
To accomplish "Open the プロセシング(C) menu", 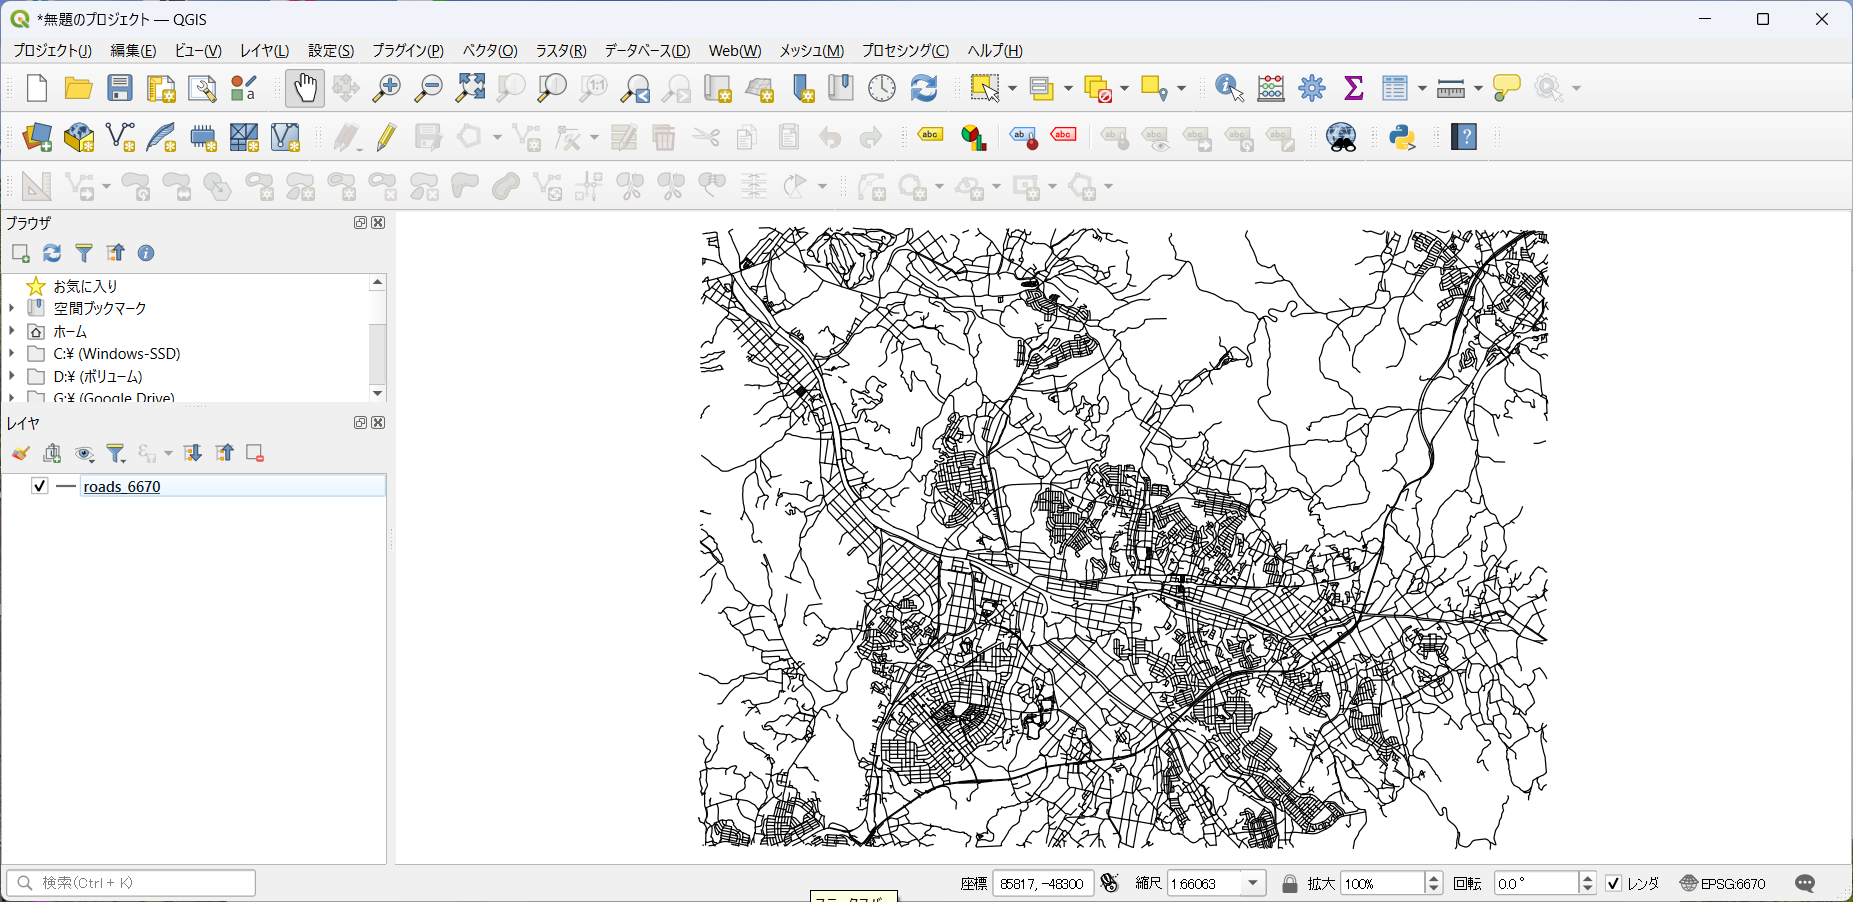I will [x=905, y=51].
